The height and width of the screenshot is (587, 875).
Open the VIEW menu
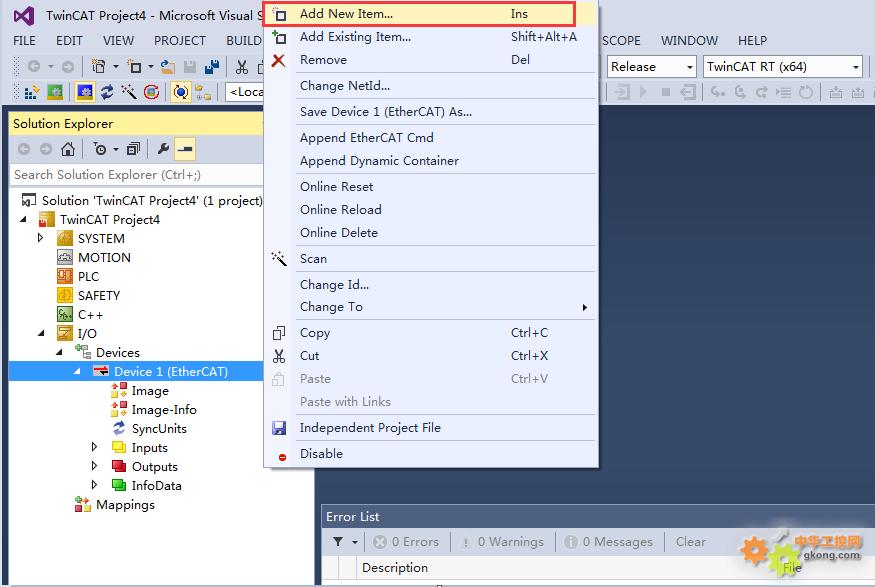(118, 41)
